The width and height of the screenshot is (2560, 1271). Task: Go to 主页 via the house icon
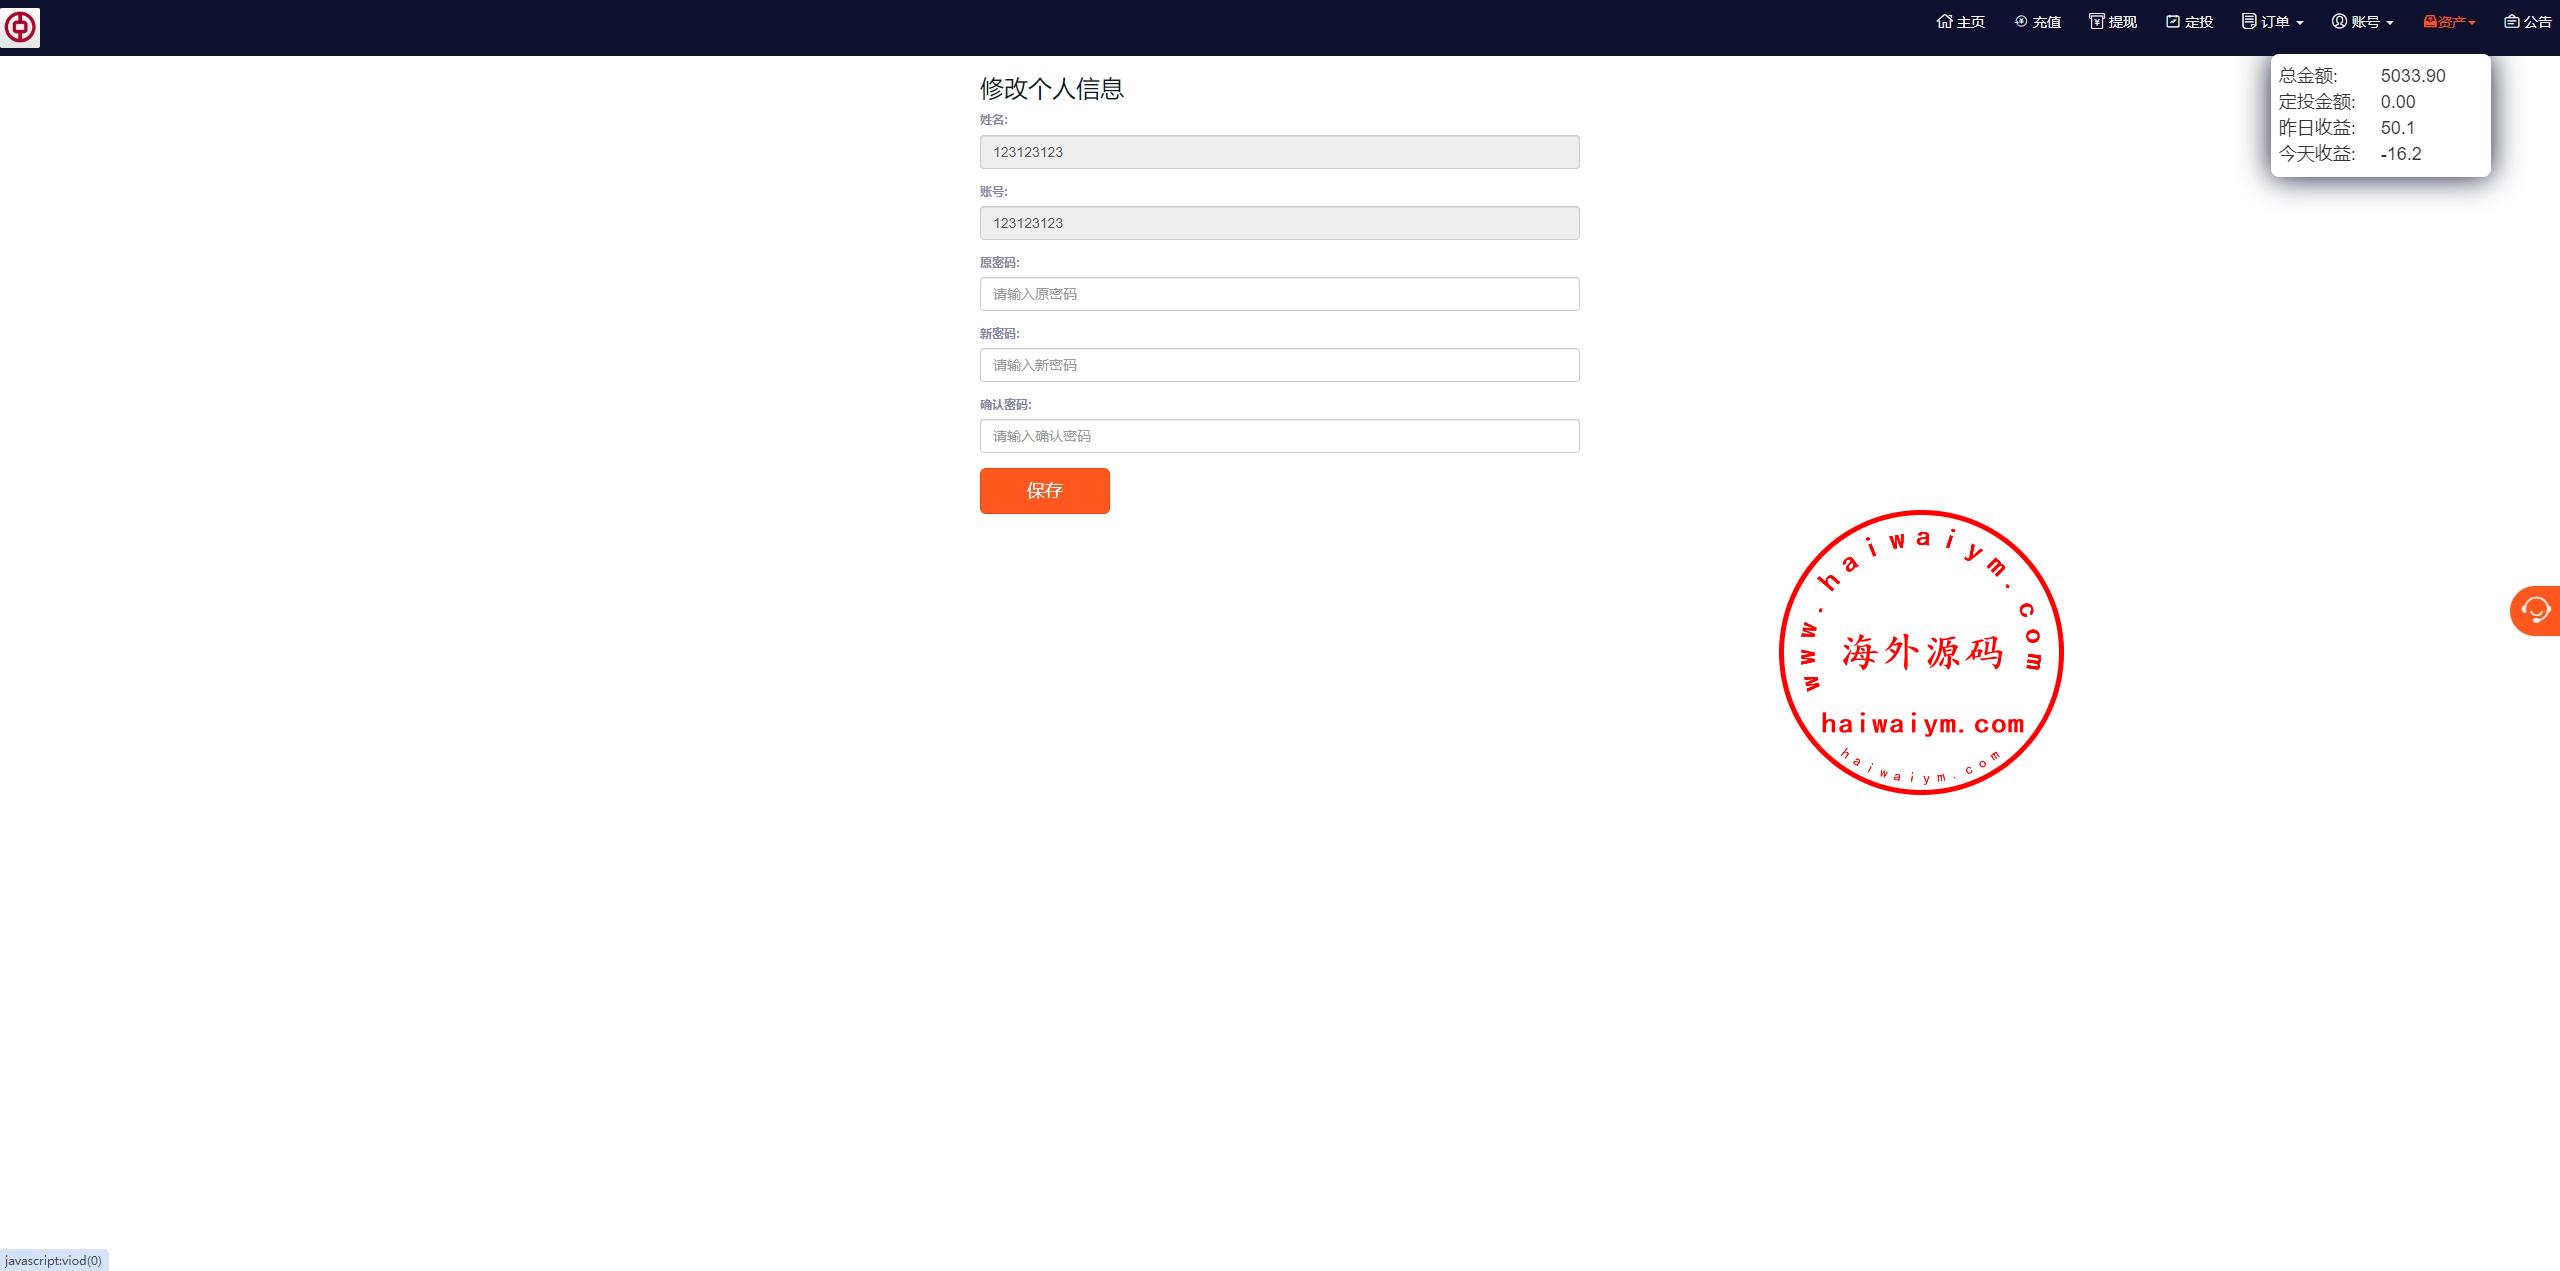[x=1944, y=21]
